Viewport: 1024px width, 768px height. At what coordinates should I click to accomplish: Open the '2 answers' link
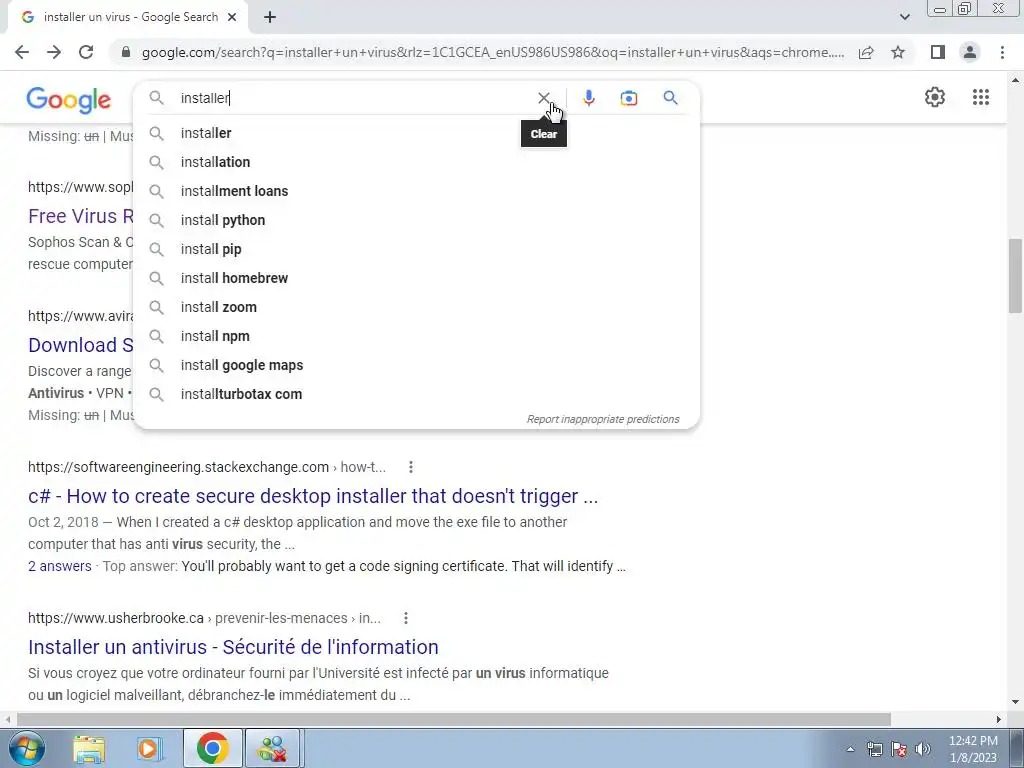[59, 566]
